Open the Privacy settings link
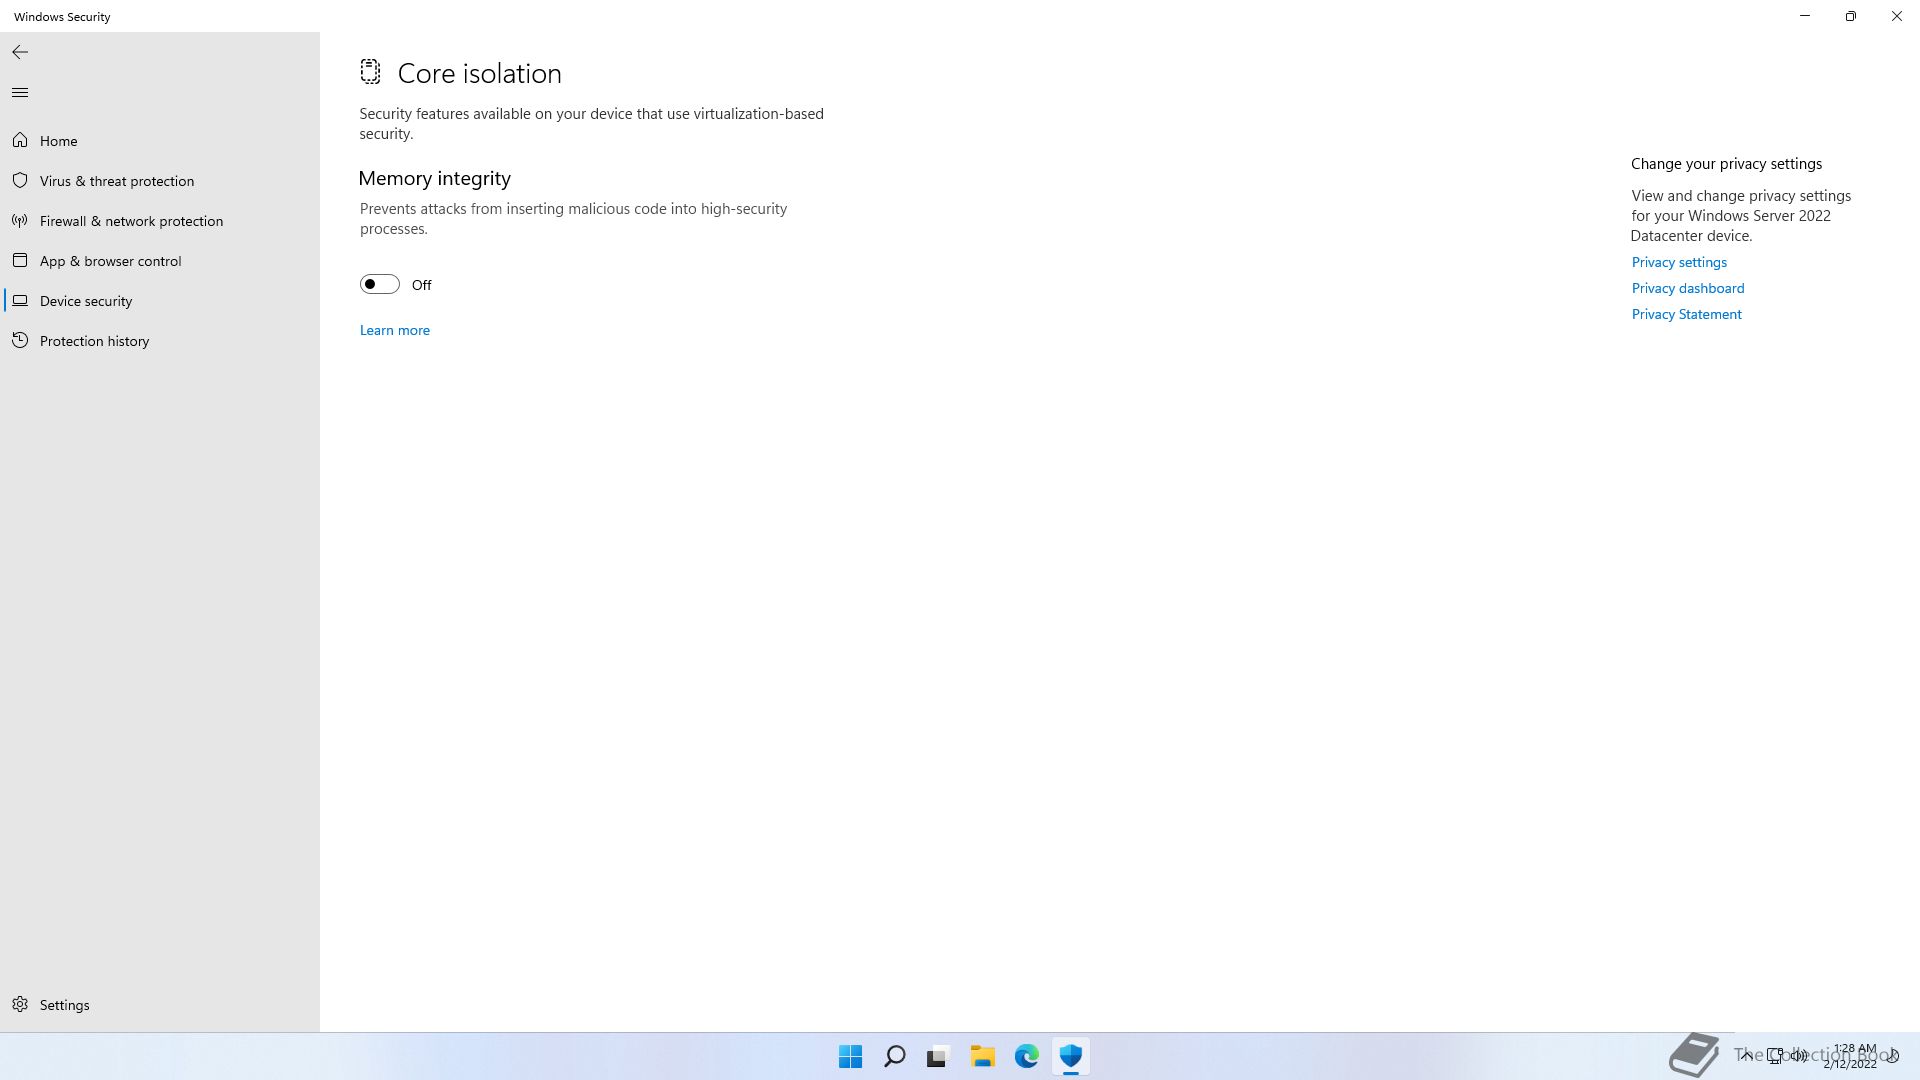This screenshot has height=1080, width=1920. pos(1678,262)
